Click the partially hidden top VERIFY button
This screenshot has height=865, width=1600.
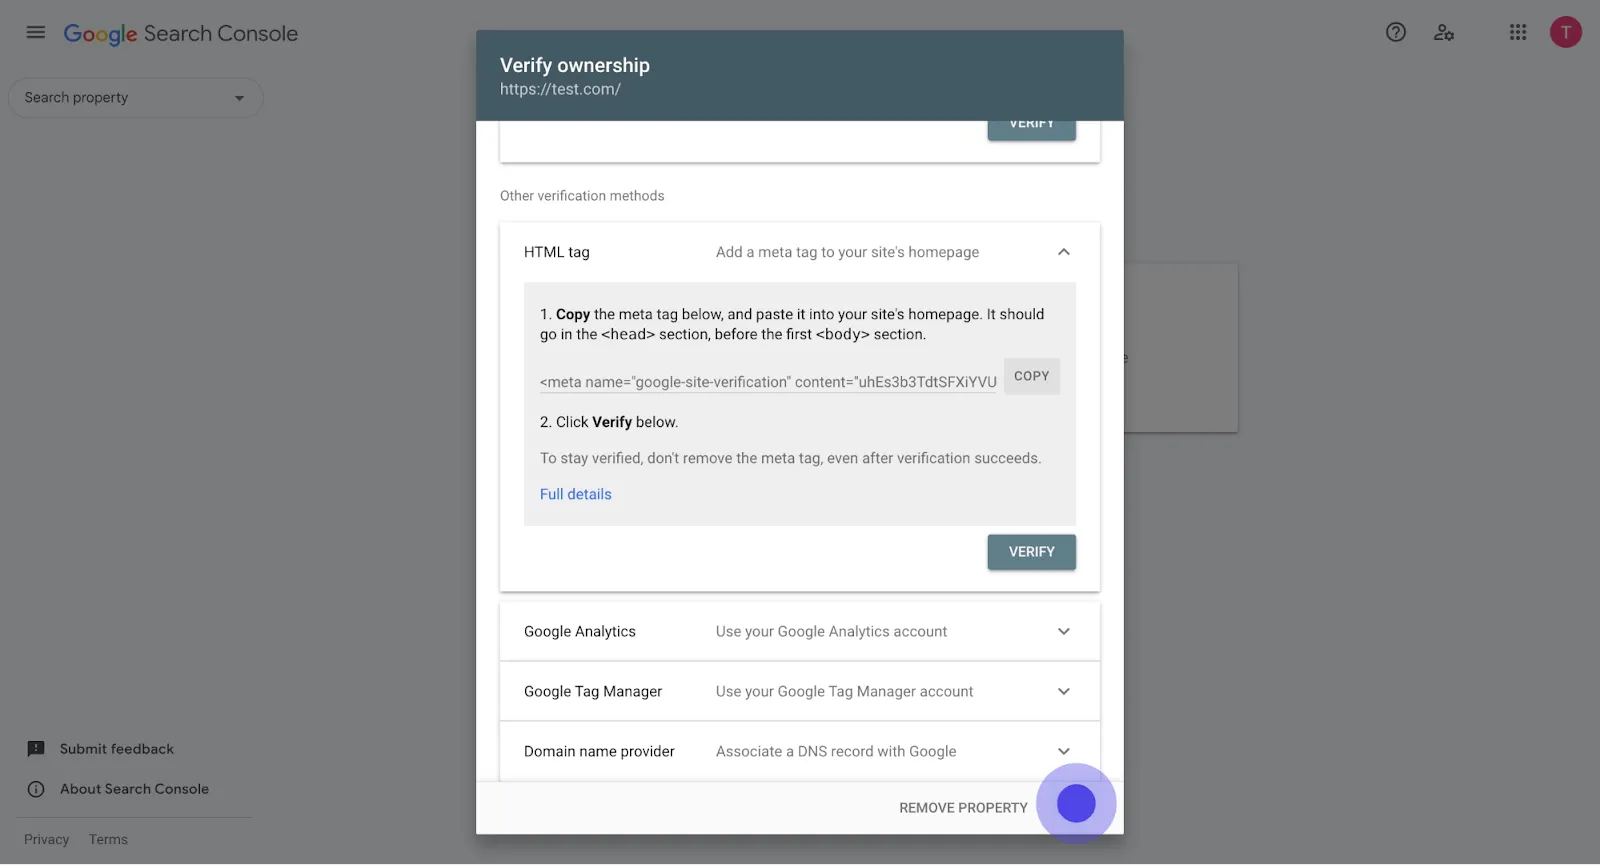click(x=1032, y=130)
